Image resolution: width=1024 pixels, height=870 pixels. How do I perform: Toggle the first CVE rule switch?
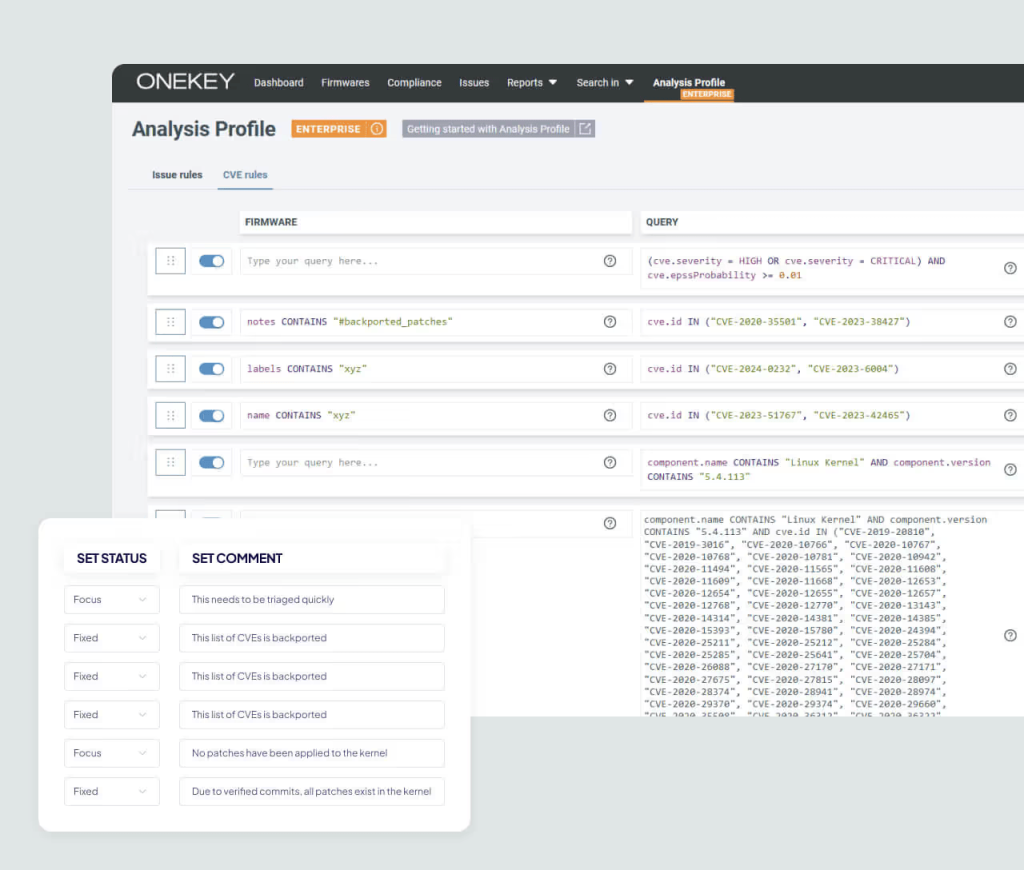(211, 261)
